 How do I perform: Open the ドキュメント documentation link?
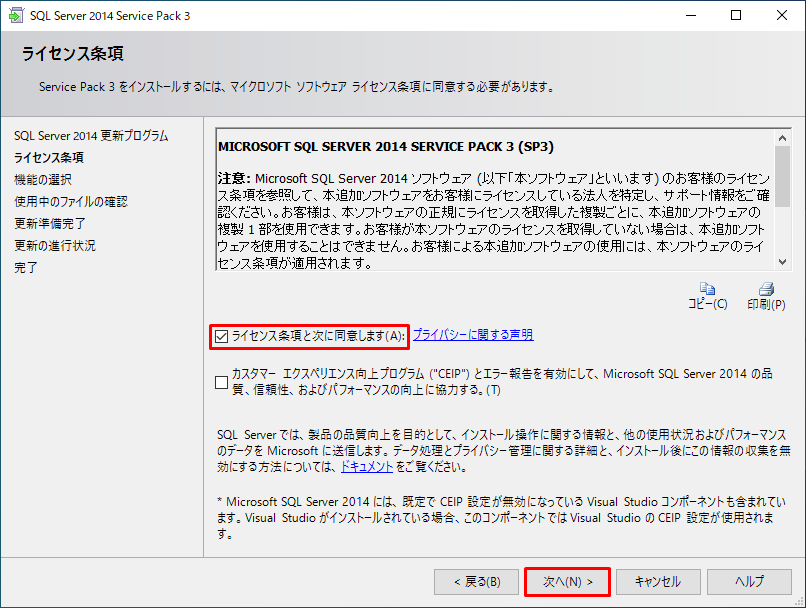point(367,467)
